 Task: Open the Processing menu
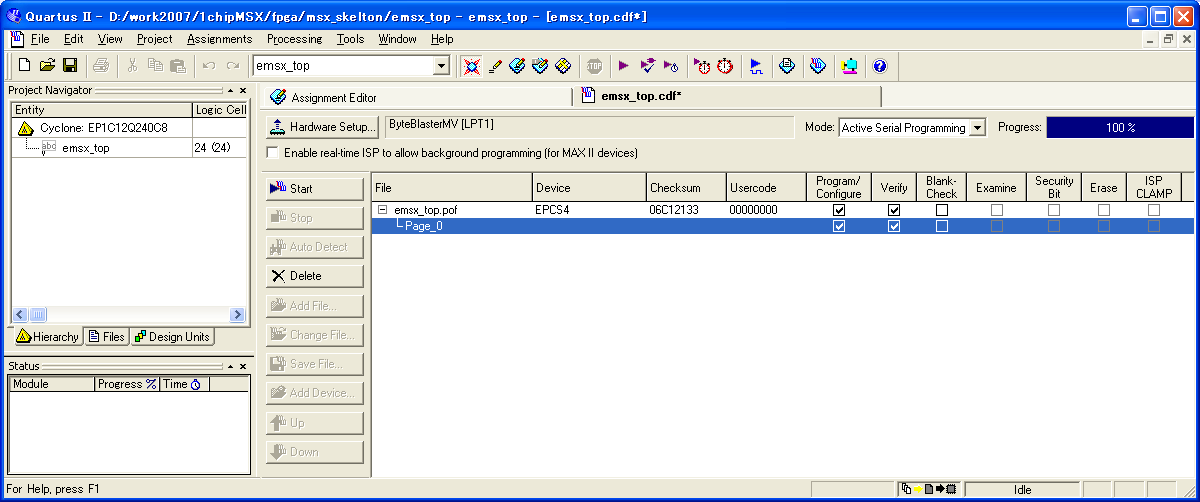[294, 39]
